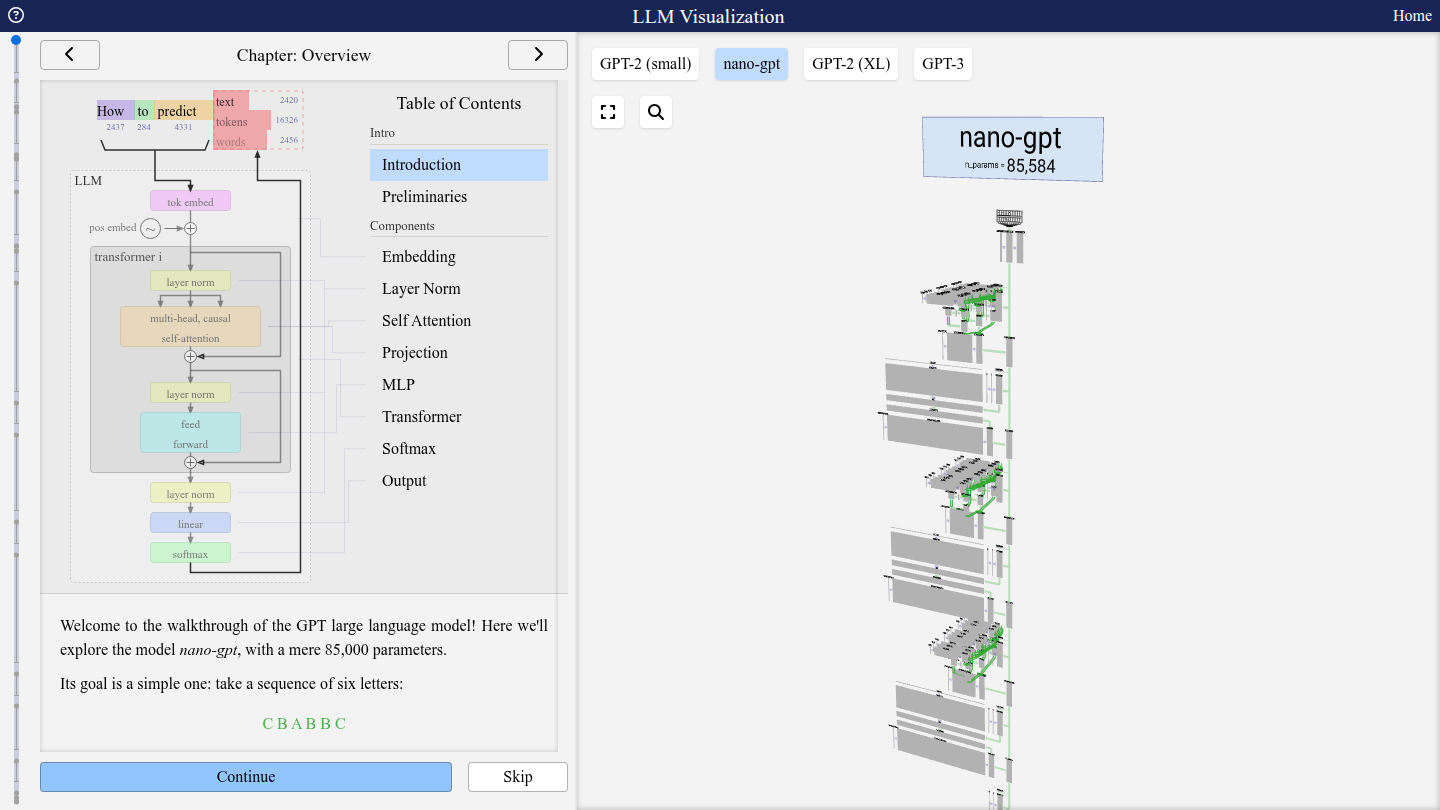Click the Continue button
Screen dimensions: 1440x810
point(246,777)
